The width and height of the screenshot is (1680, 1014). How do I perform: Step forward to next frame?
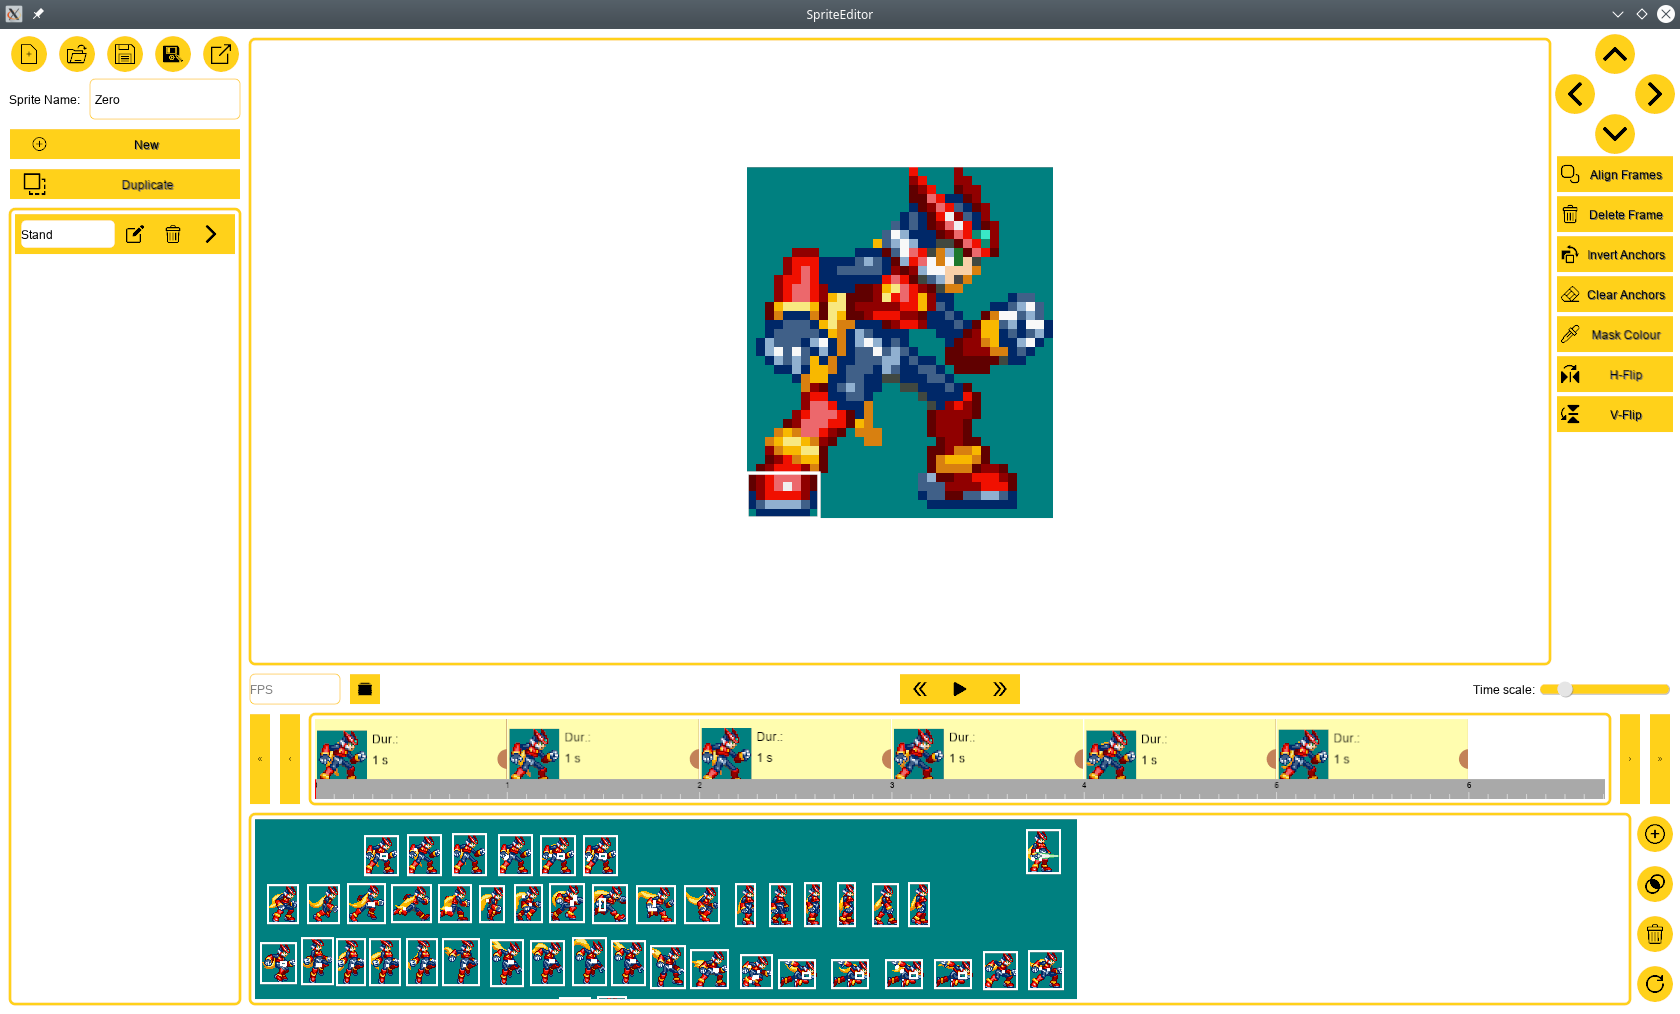(1000, 689)
